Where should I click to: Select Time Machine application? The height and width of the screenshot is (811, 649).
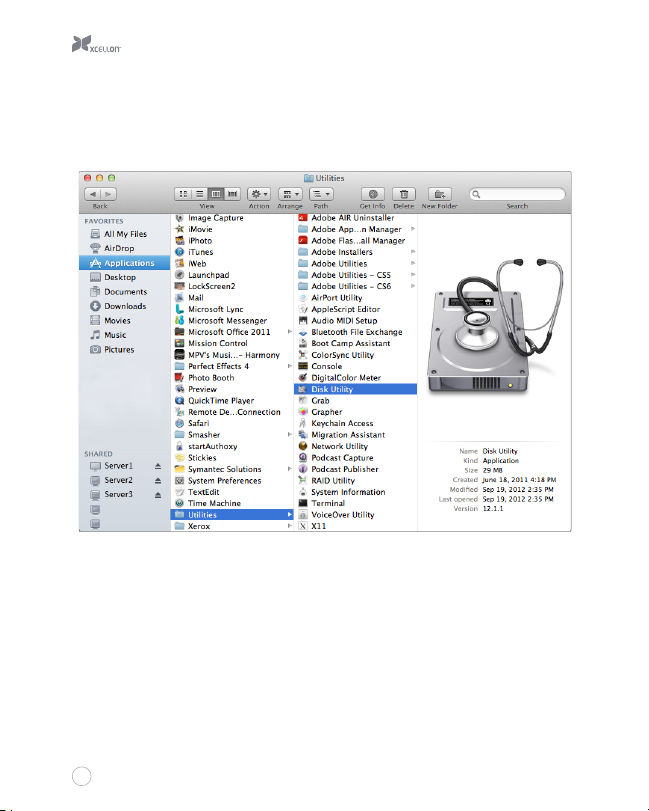232,503
